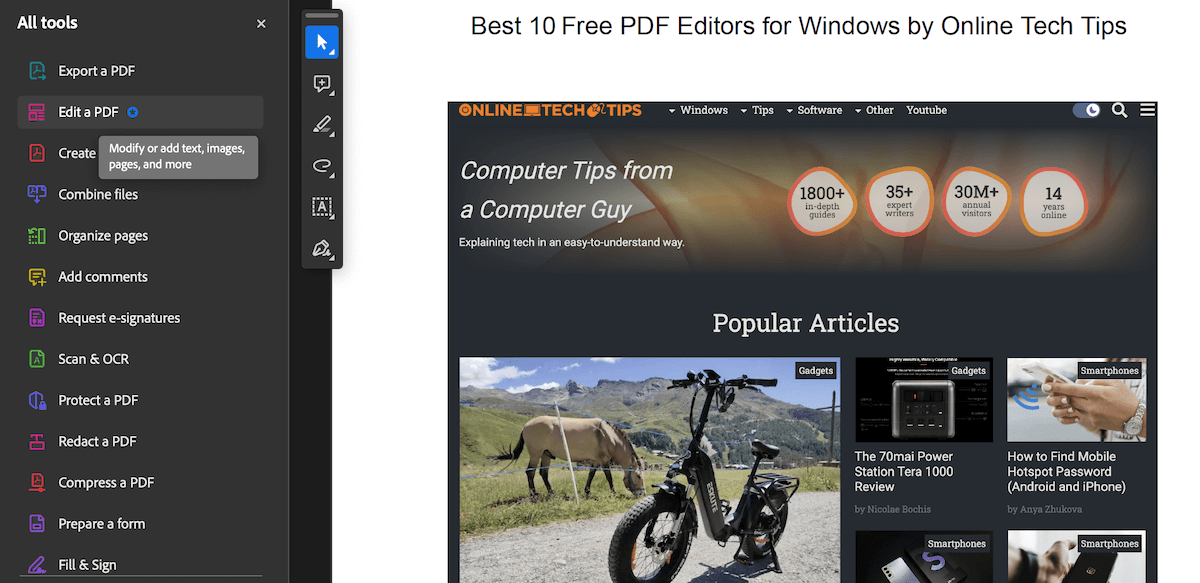The image size is (1200, 583).
Task: Close the All tools panel
Action: 261,23
